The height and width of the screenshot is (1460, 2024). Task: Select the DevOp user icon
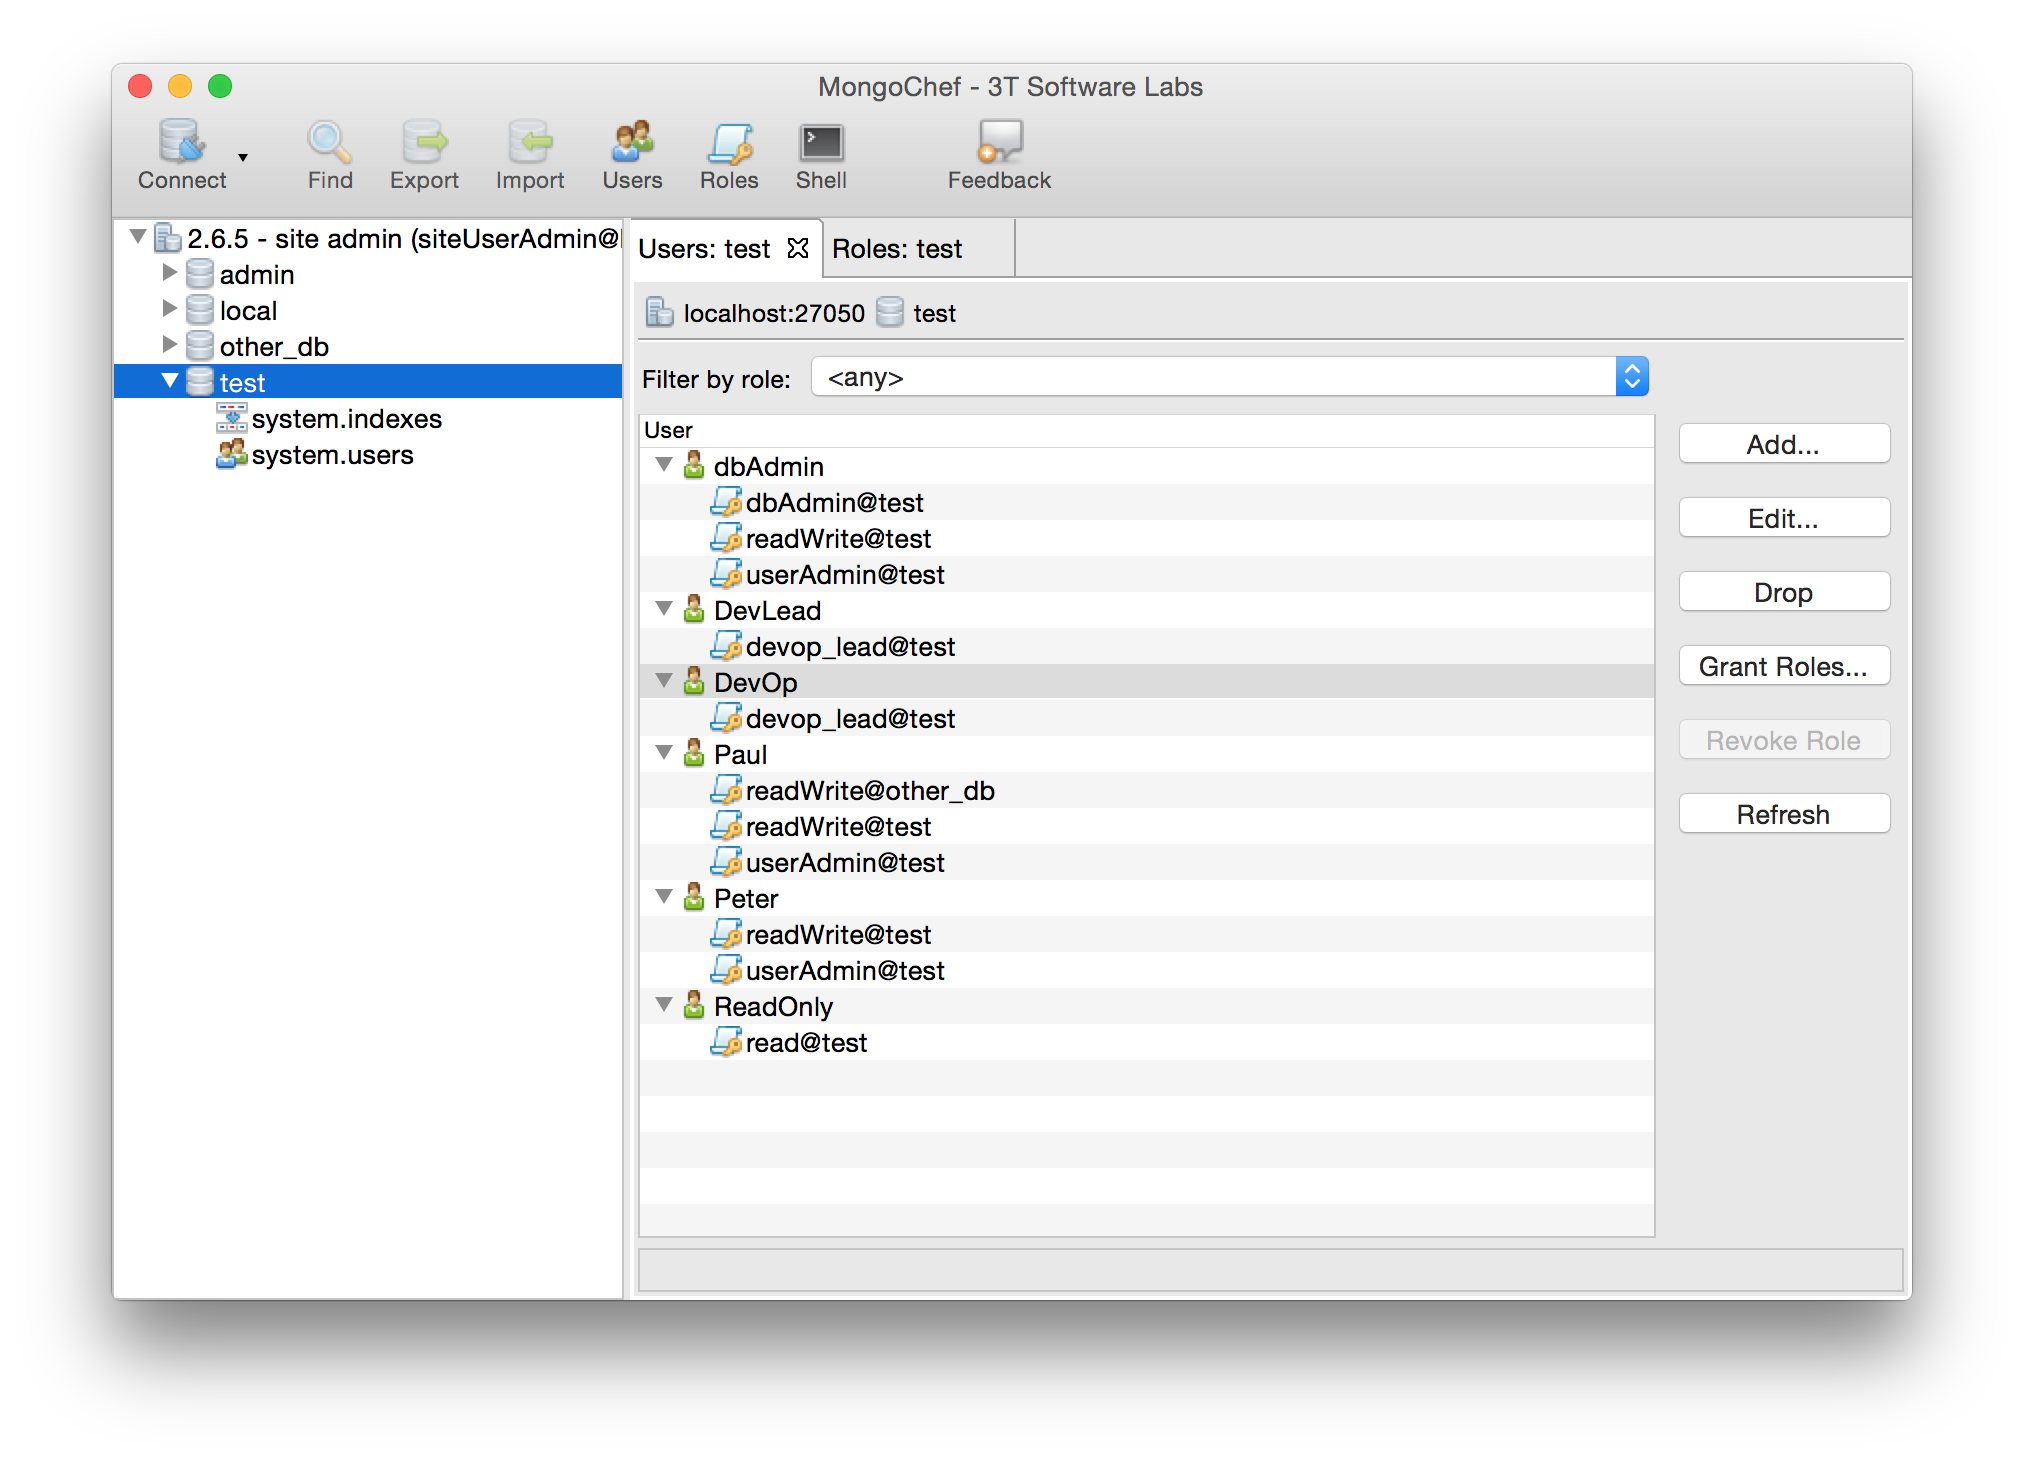[x=694, y=681]
